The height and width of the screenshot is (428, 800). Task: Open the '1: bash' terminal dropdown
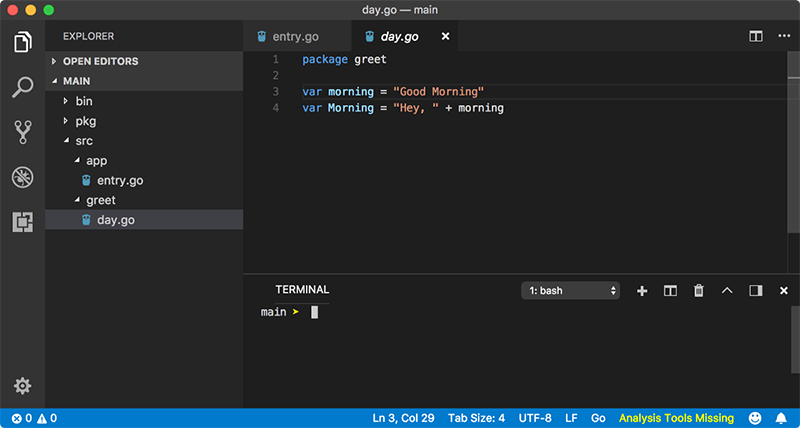tap(571, 291)
